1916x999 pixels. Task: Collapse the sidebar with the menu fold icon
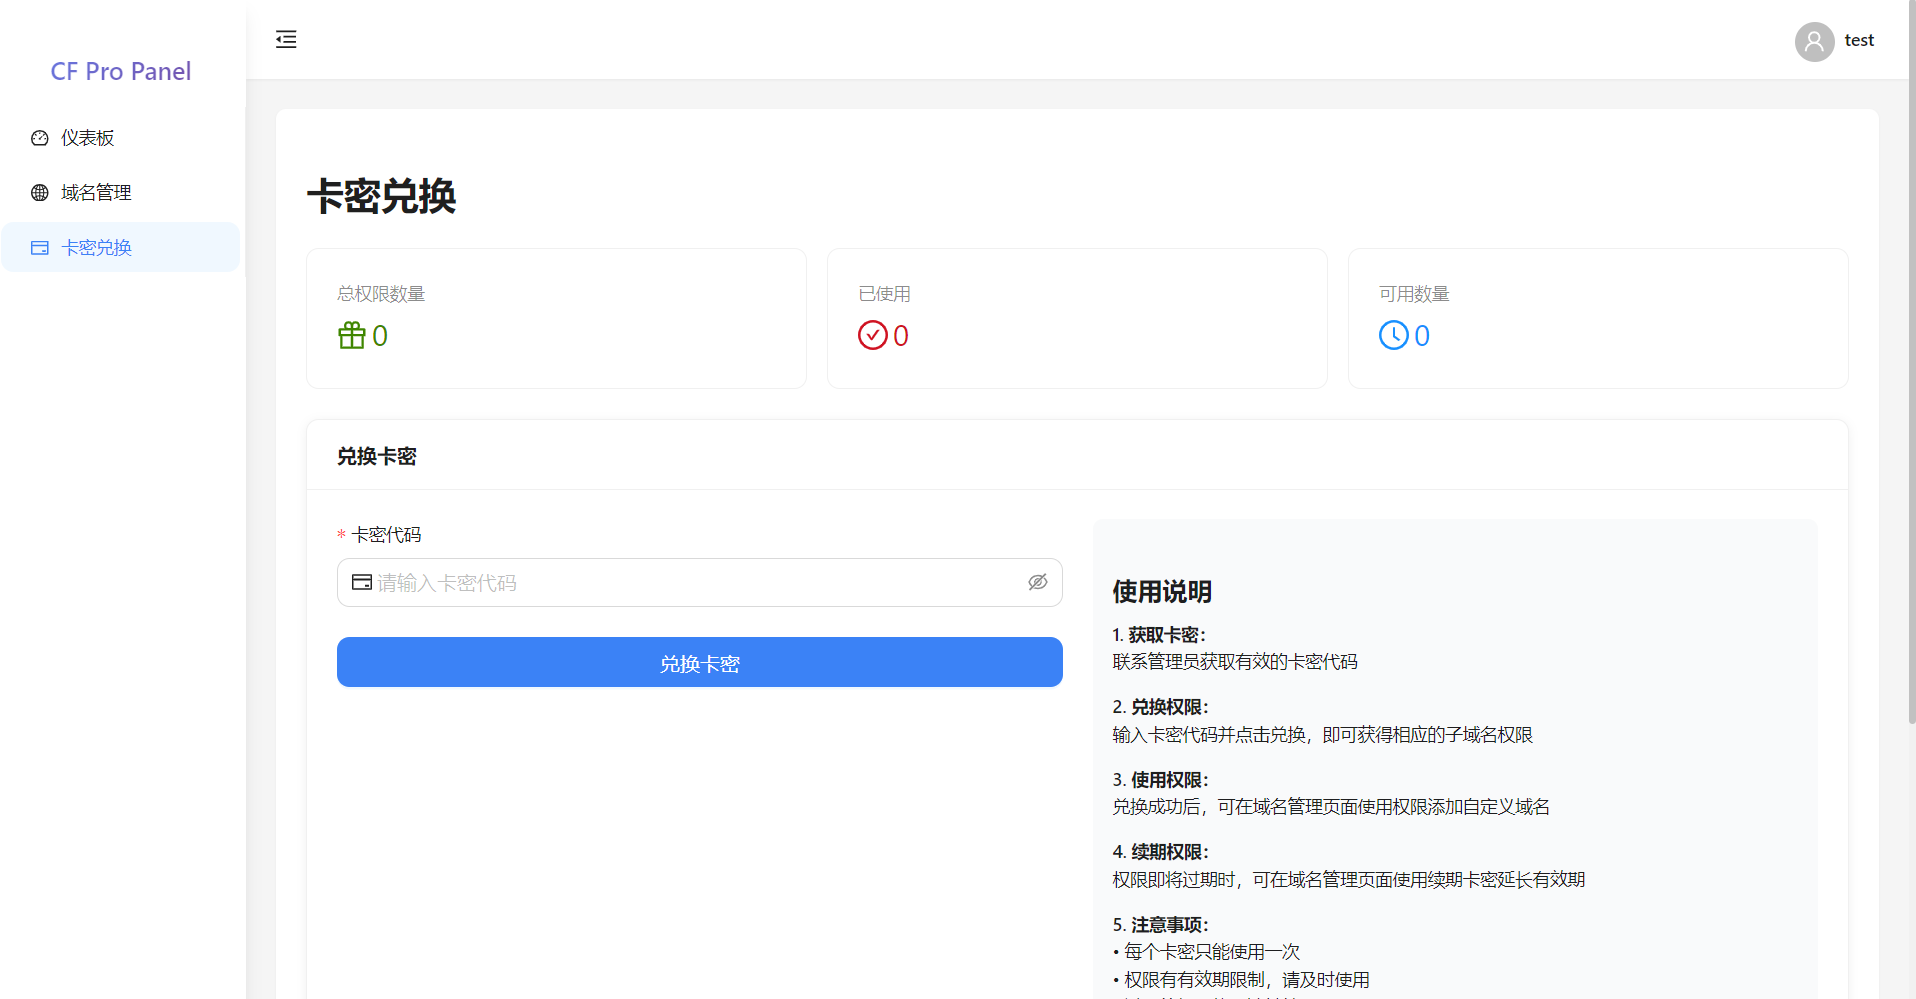coord(286,40)
